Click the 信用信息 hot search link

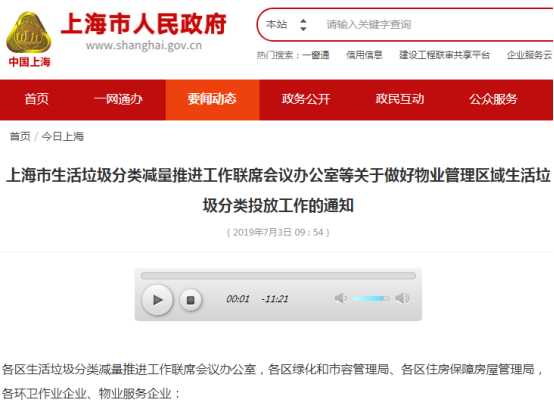364,55
